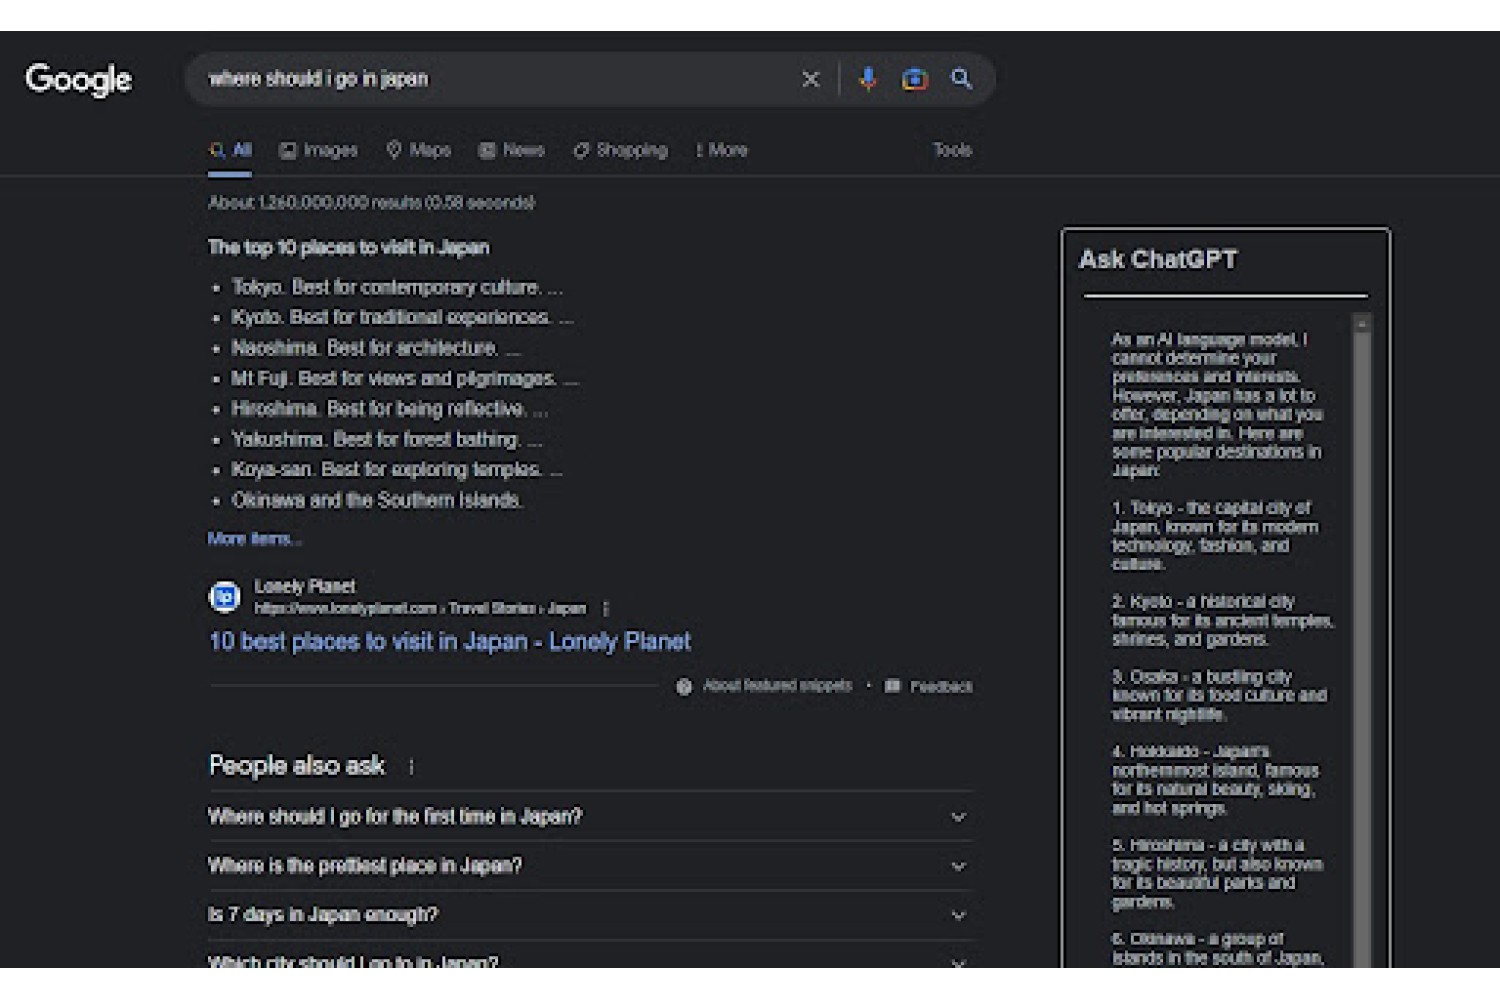Click the Yakushima Best for forest bathing item
The image size is (1500, 1000).
387,440
